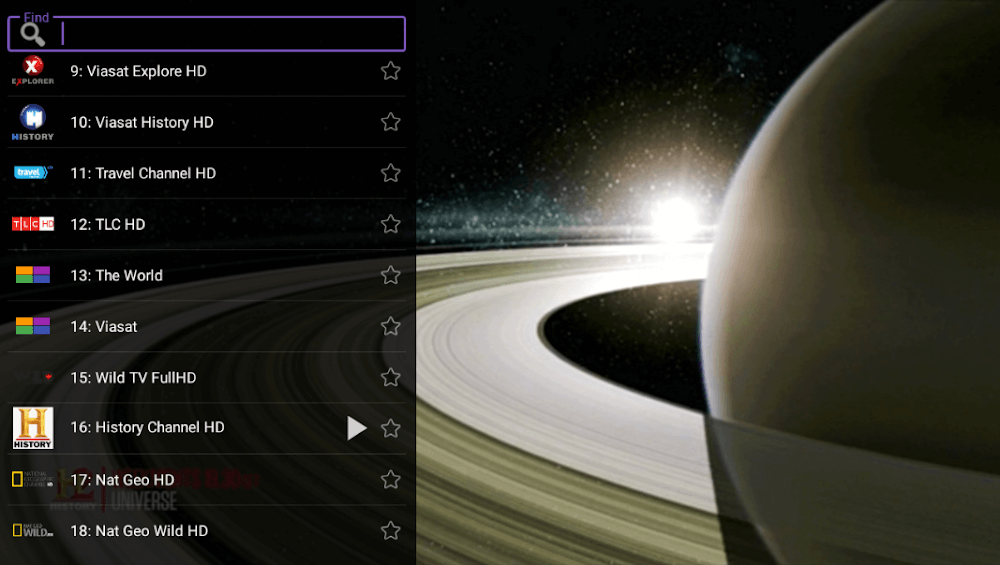Click the Viasat Explore channel logo
The image size is (1000, 565).
33,71
